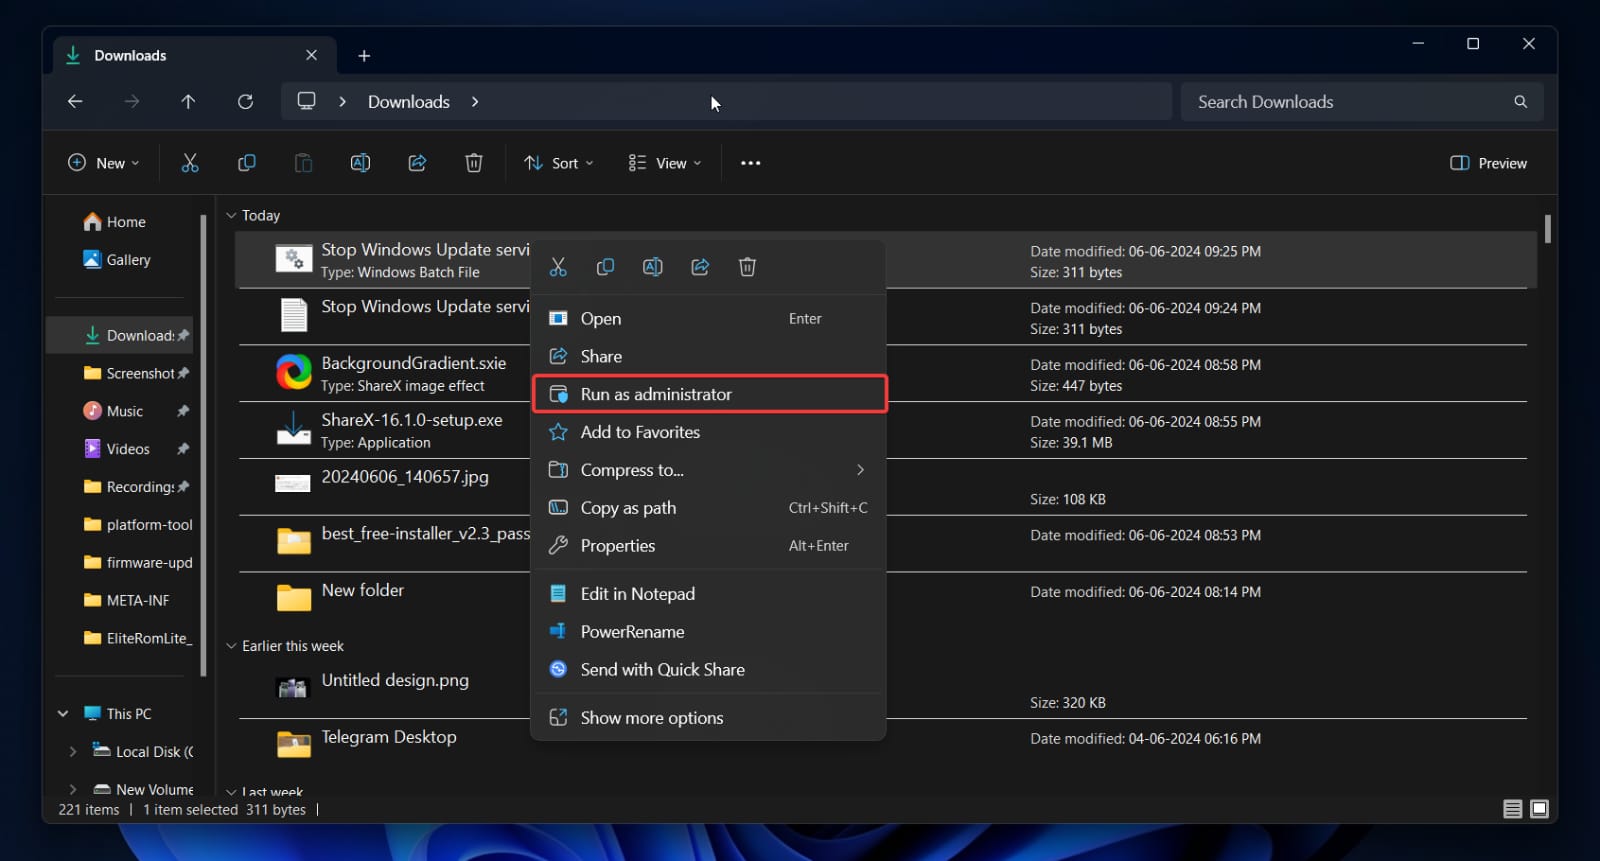Image resolution: width=1600 pixels, height=861 pixels.
Task: Switch to details view in status bar
Action: [1512, 809]
